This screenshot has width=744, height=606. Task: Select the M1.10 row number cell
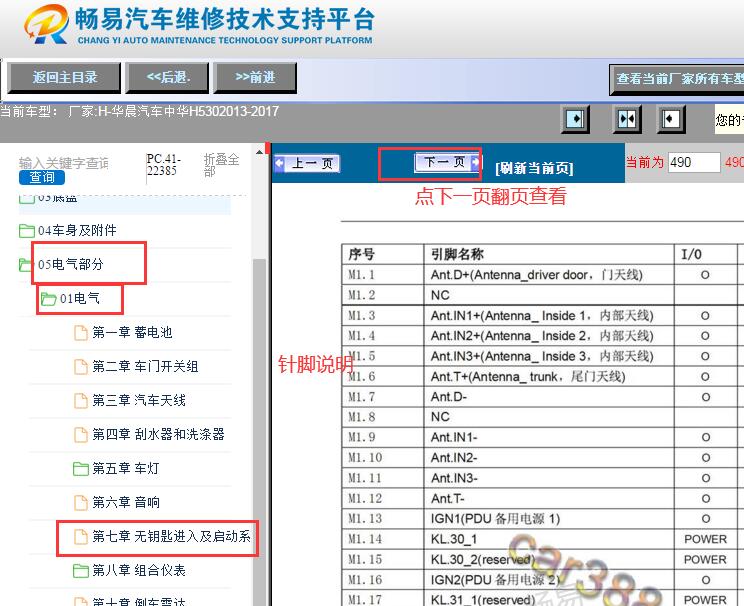[382, 458]
